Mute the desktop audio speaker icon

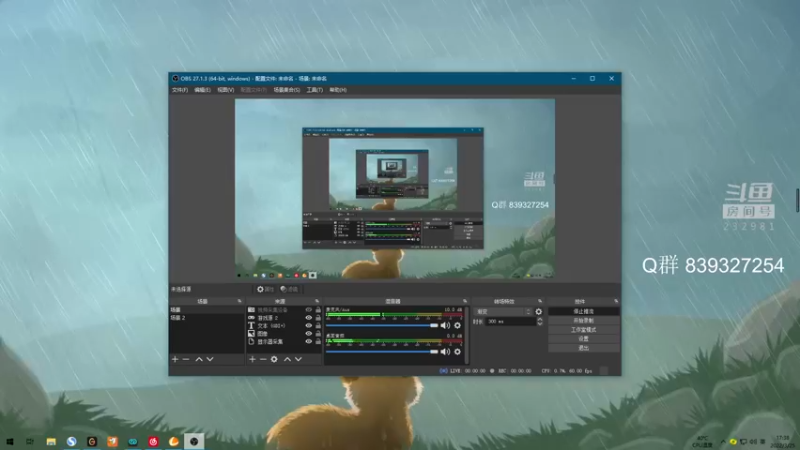445,352
